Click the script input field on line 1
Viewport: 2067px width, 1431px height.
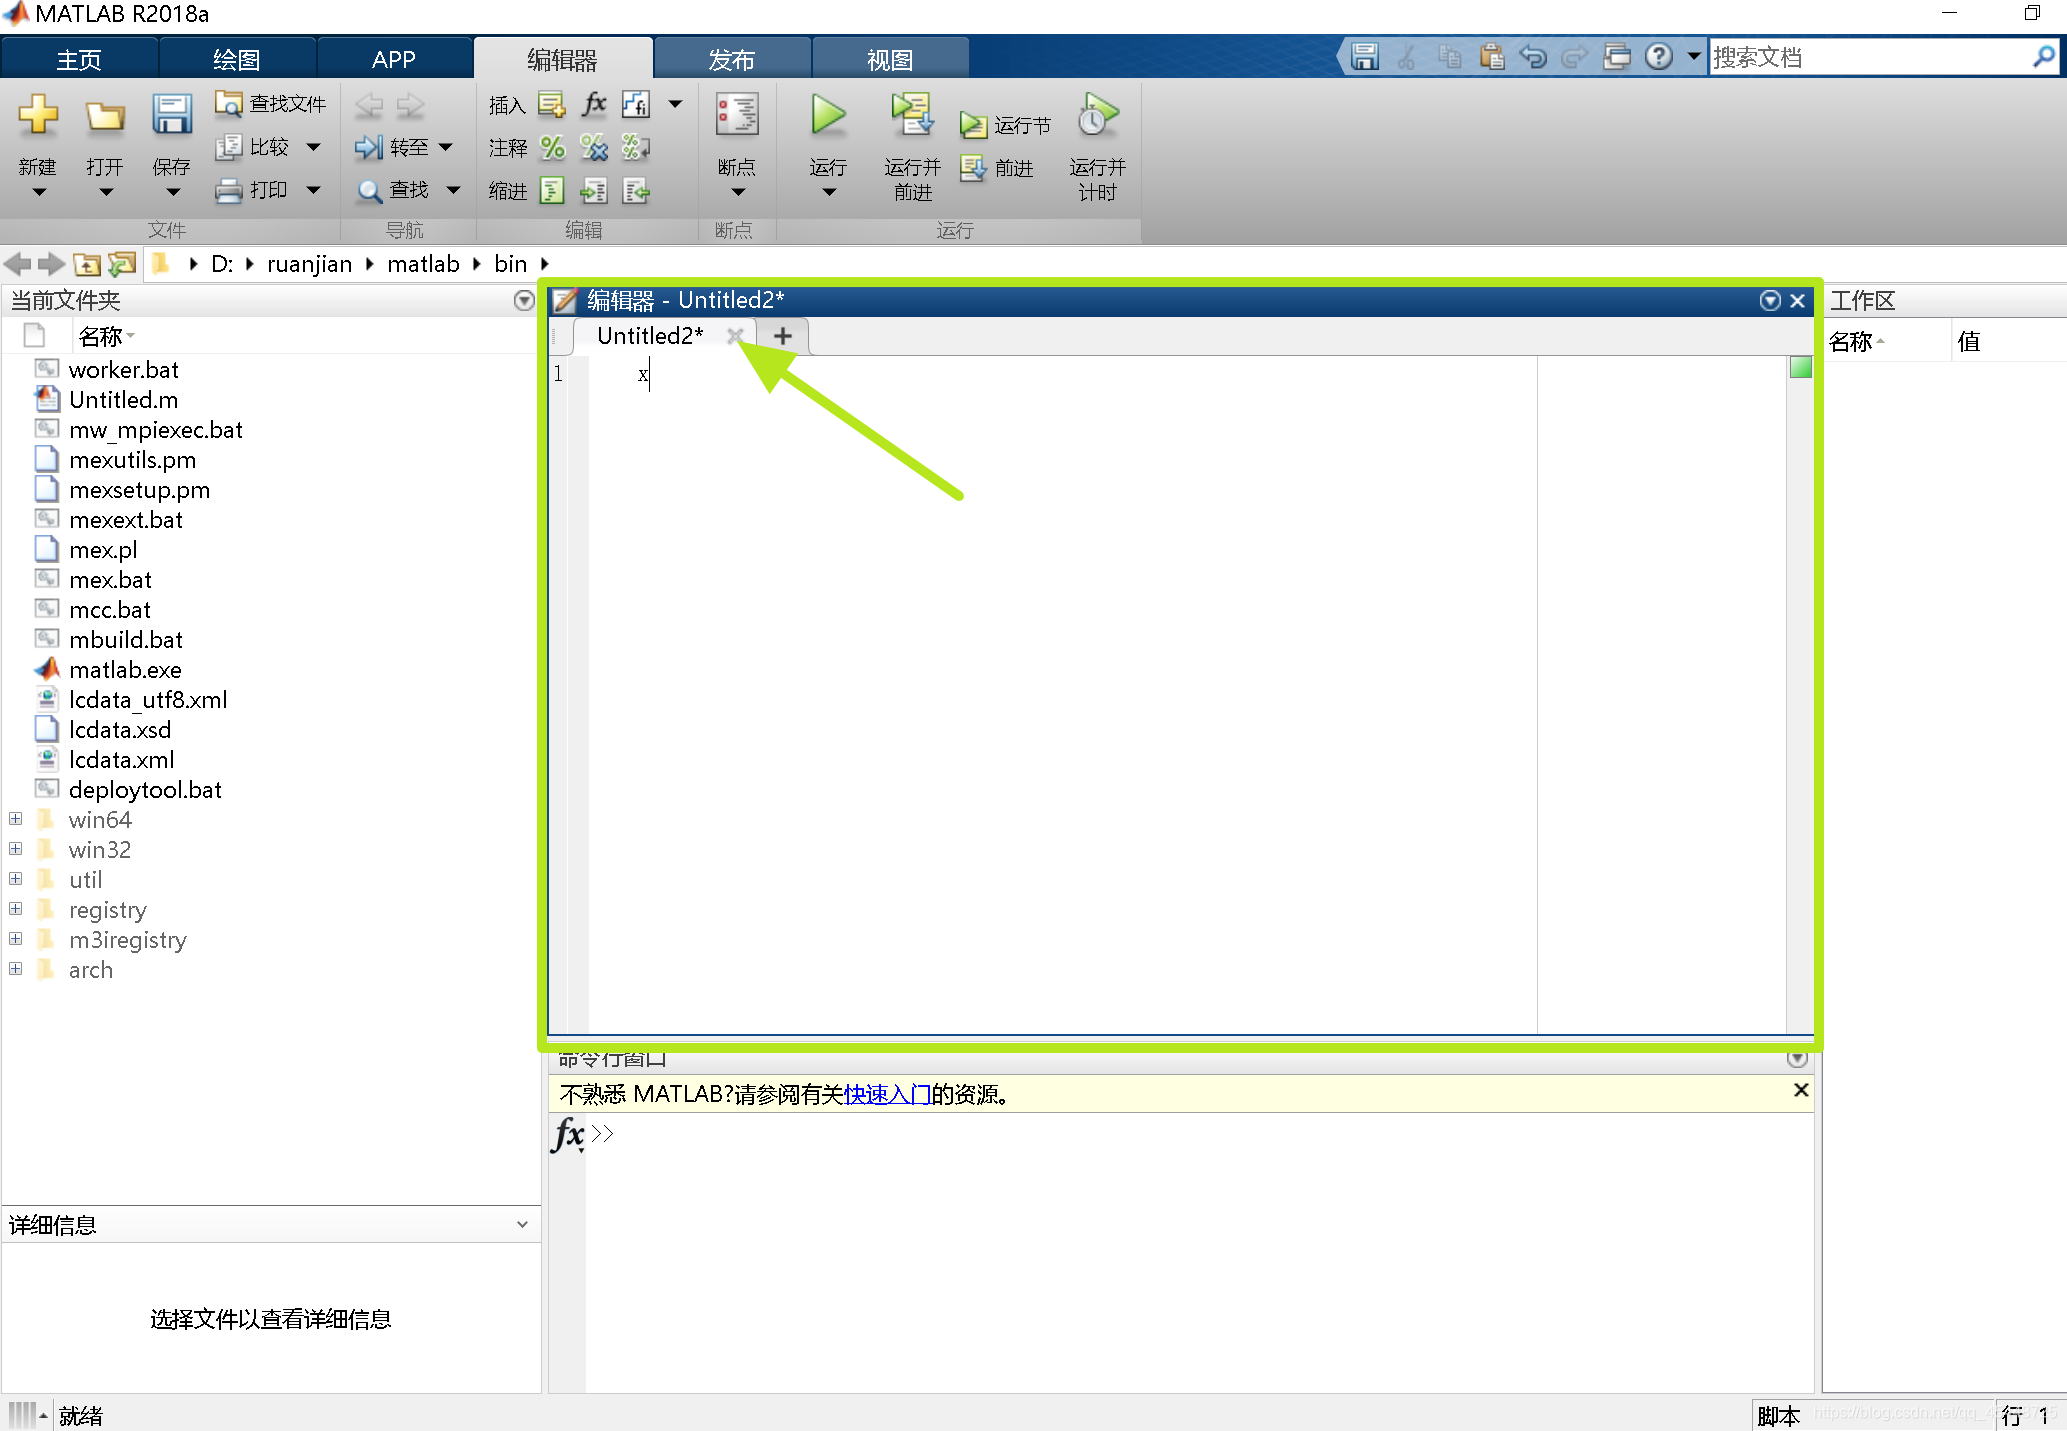[639, 375]
